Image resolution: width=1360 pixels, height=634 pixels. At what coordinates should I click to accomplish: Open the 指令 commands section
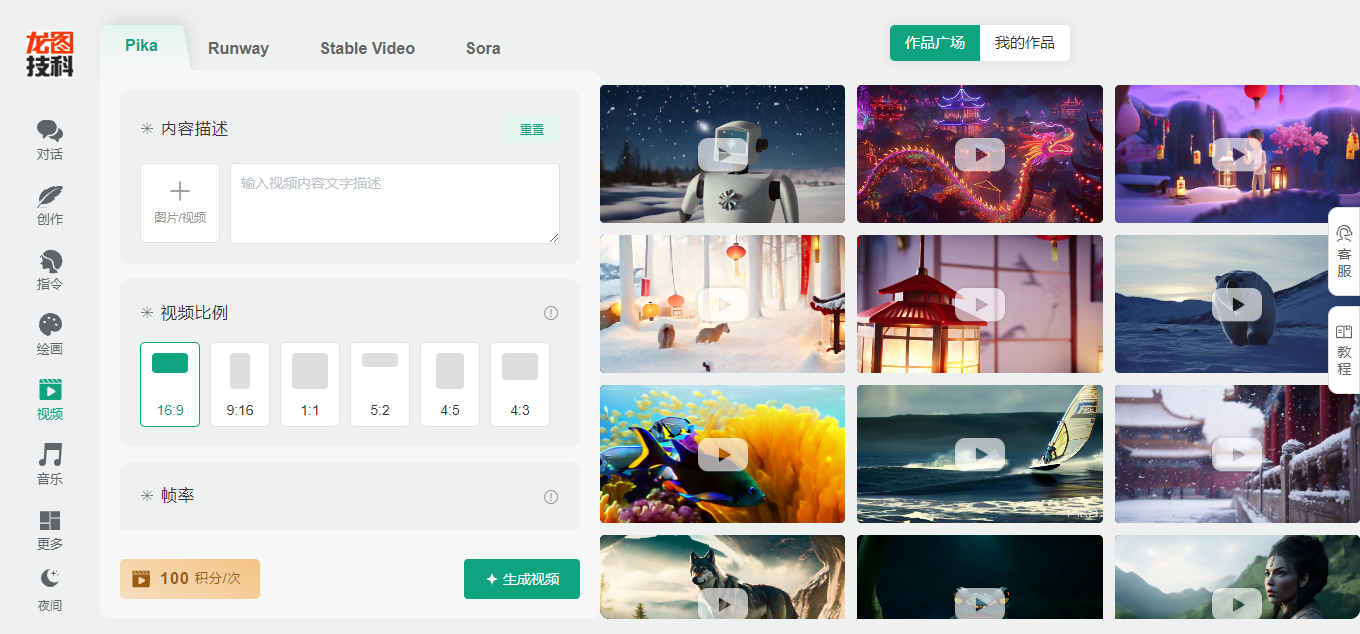coord(50,270)
